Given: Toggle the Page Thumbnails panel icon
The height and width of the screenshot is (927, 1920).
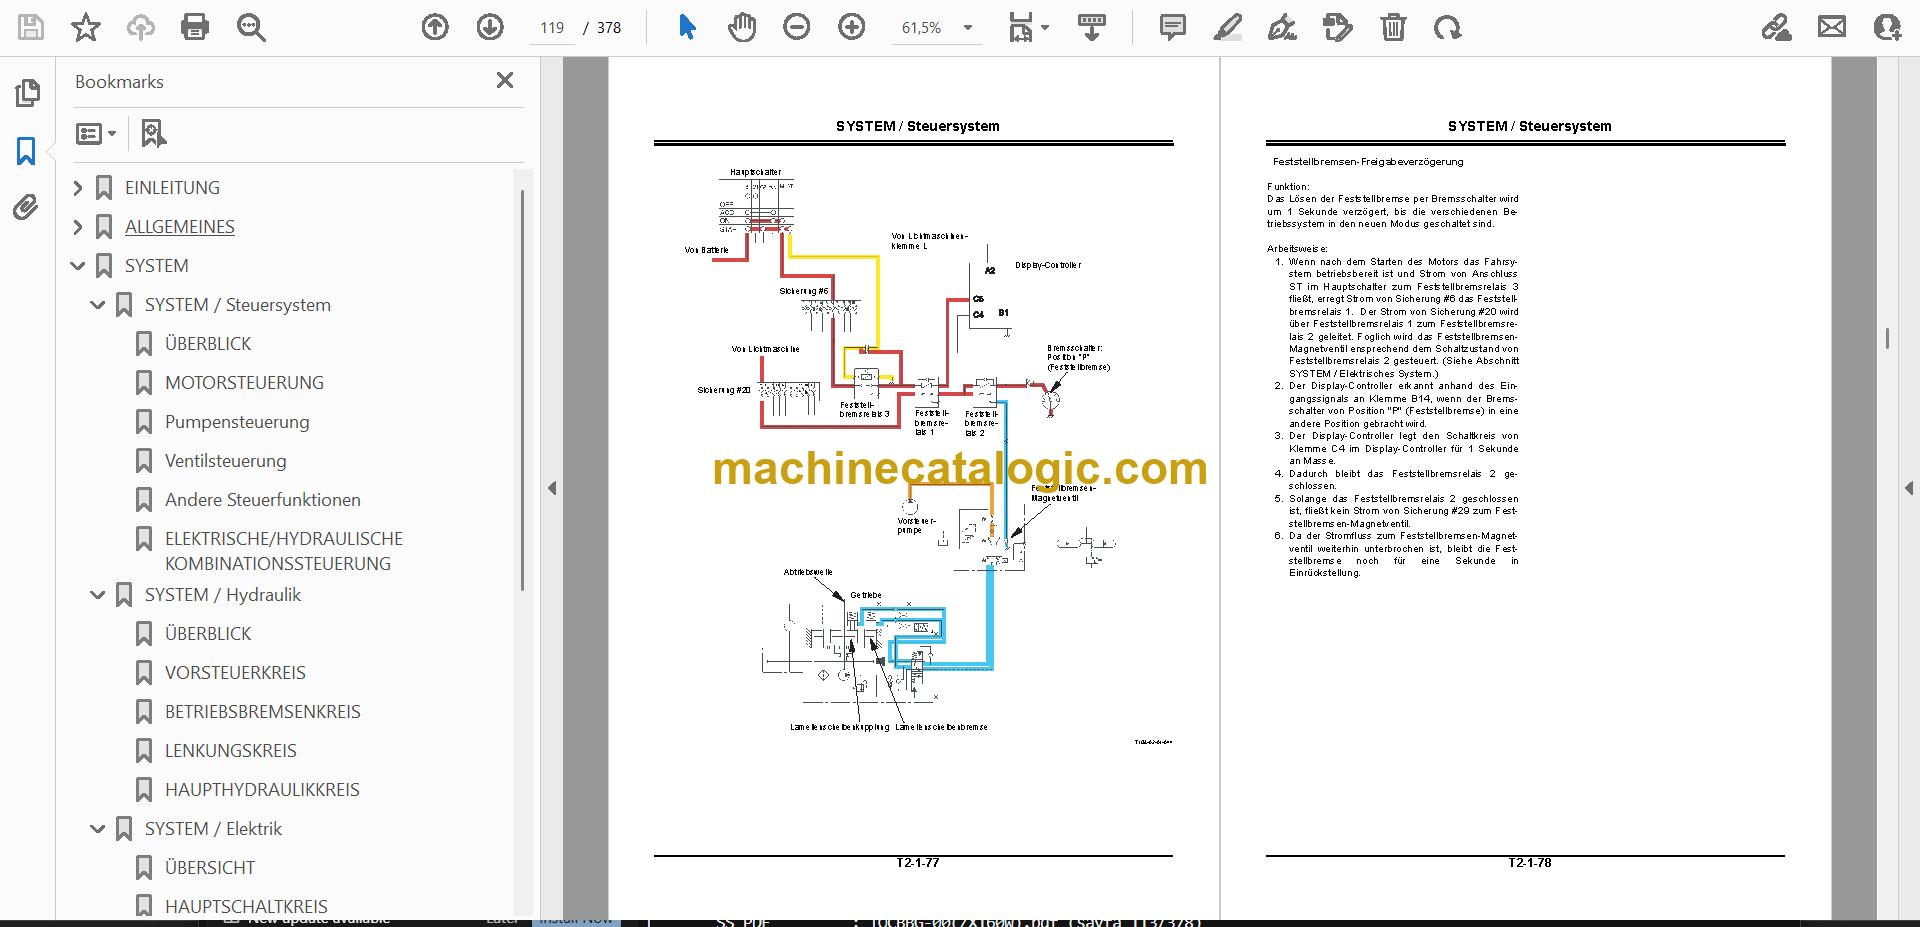Looking at the screenshot, I should click(x=27, y=93).
